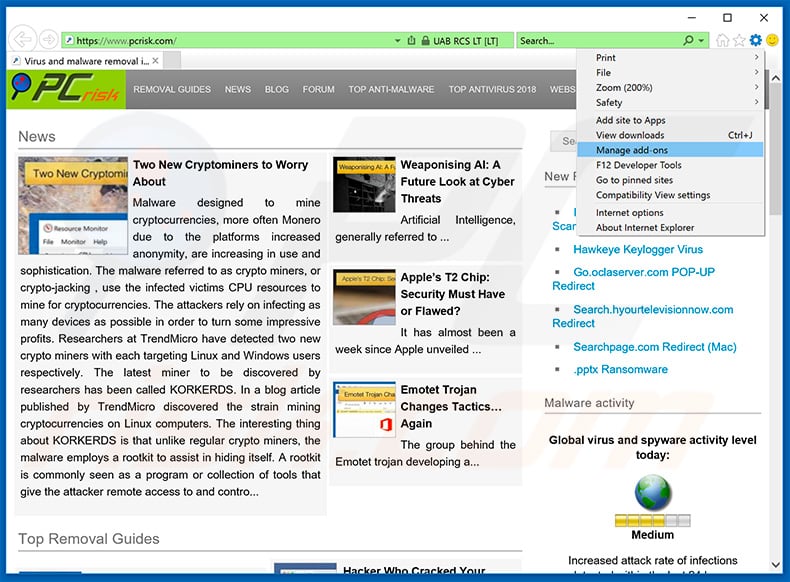Open F12 Developer Tools
Screen dimensions: 790x582
(670, 165)
